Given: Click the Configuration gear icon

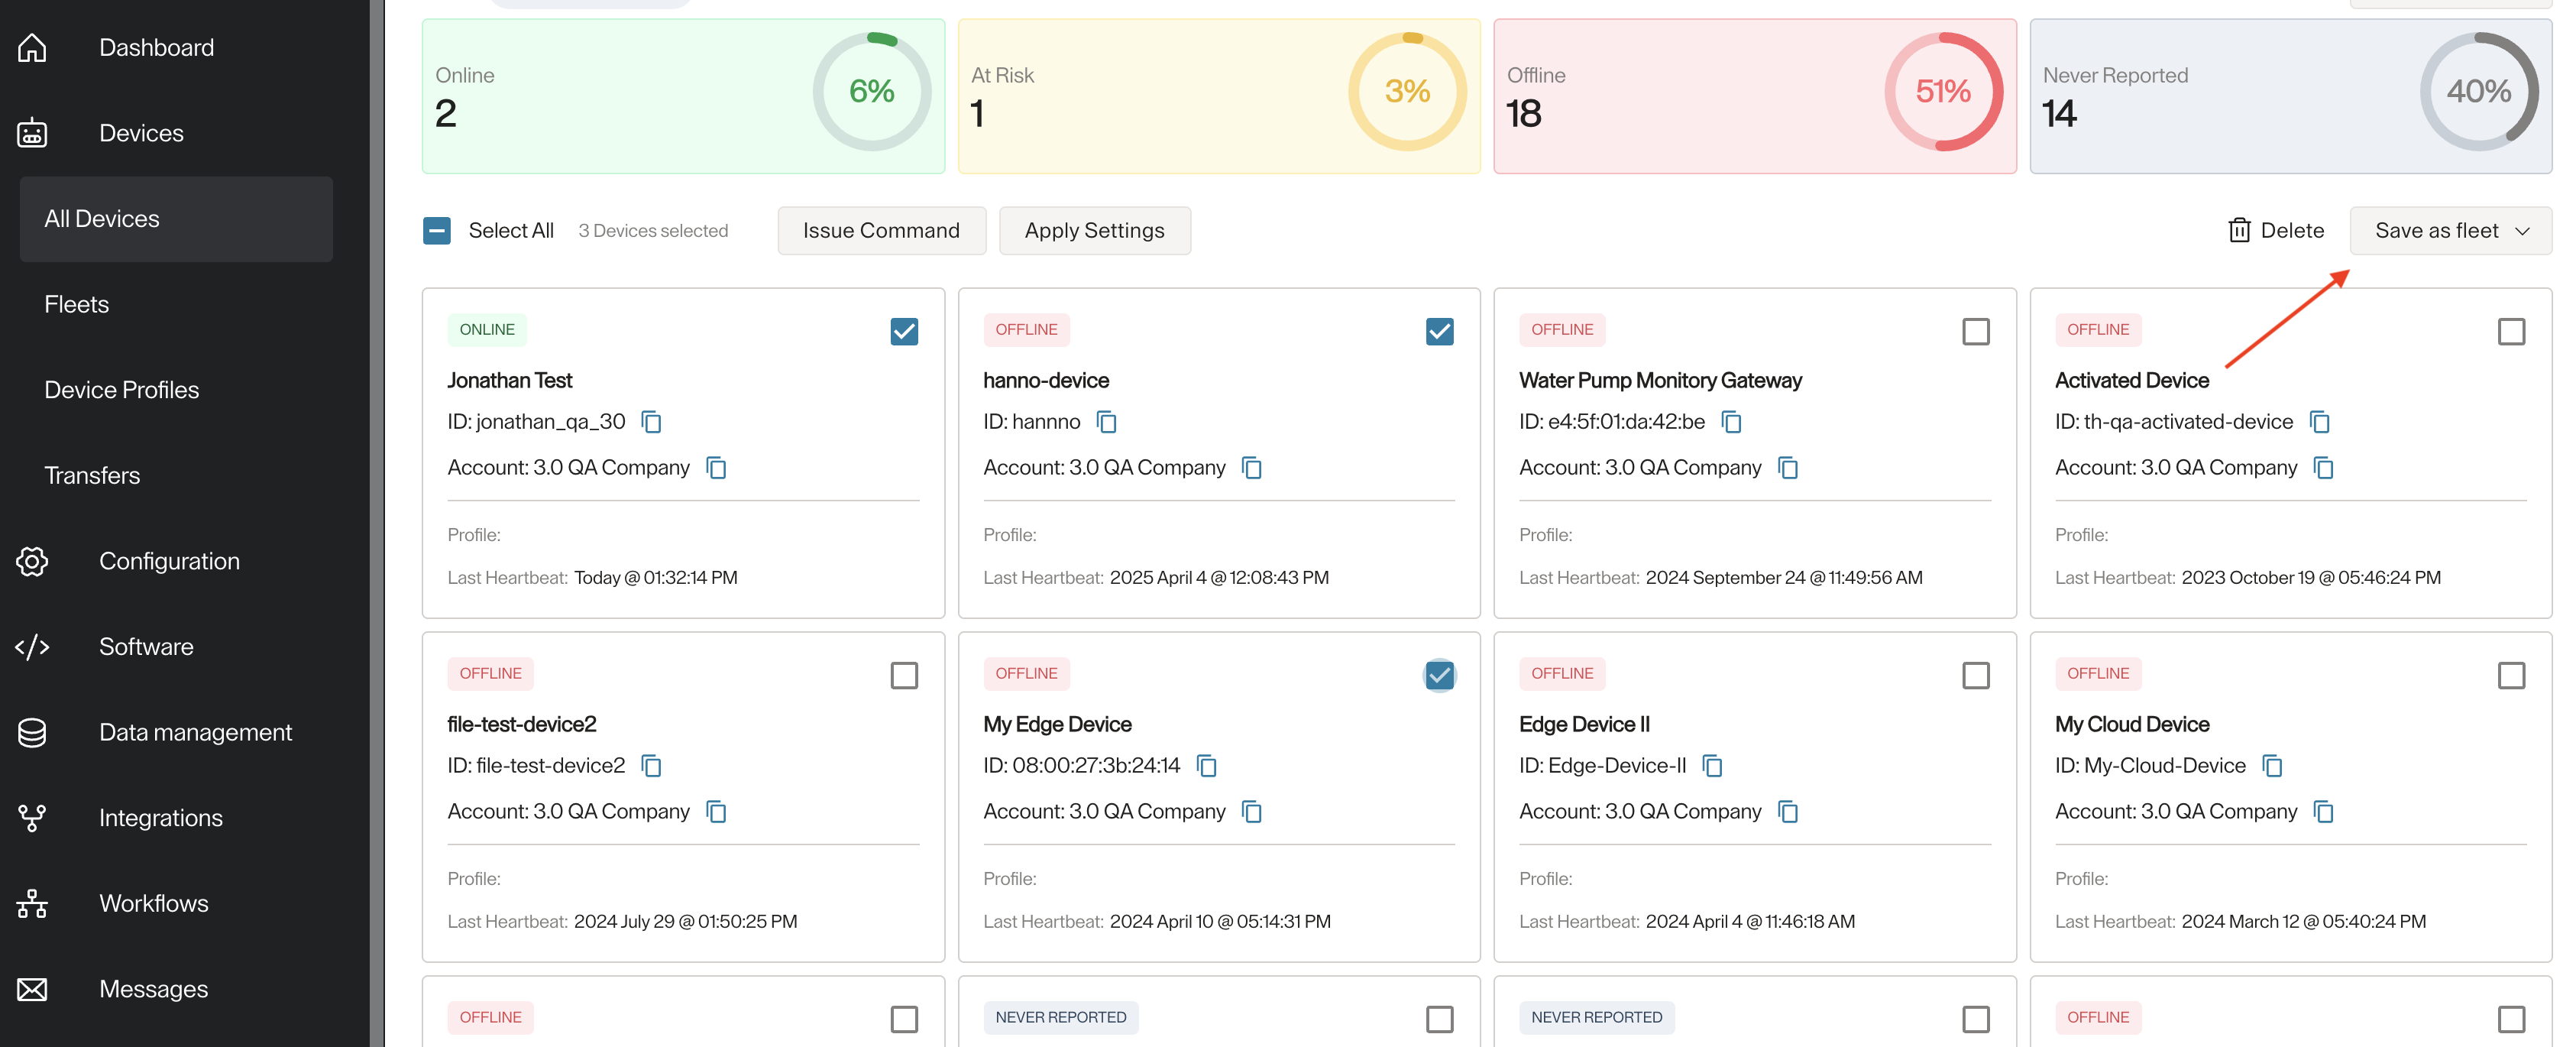Looking at the screenshot, I should click(x=32, y=561).
